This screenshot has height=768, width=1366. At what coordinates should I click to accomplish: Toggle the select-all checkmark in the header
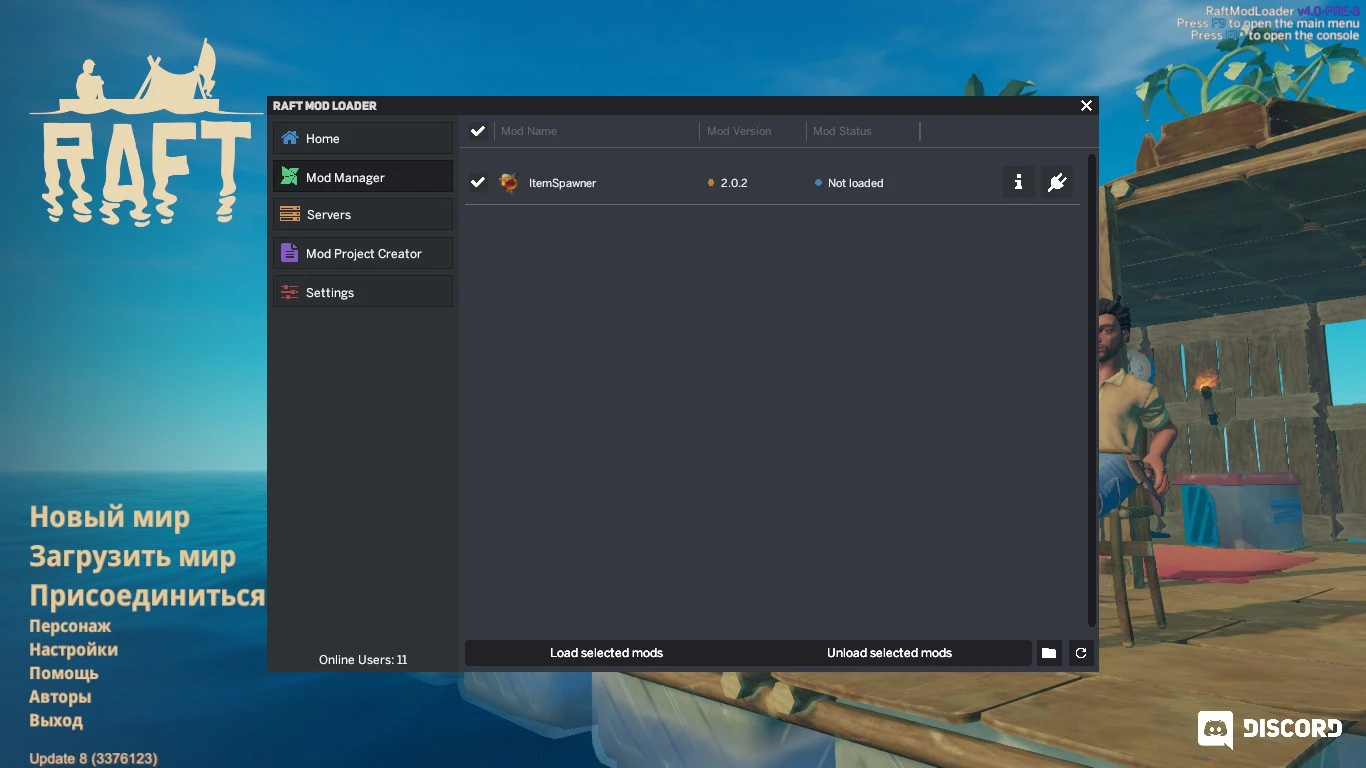tap(477, 130)
